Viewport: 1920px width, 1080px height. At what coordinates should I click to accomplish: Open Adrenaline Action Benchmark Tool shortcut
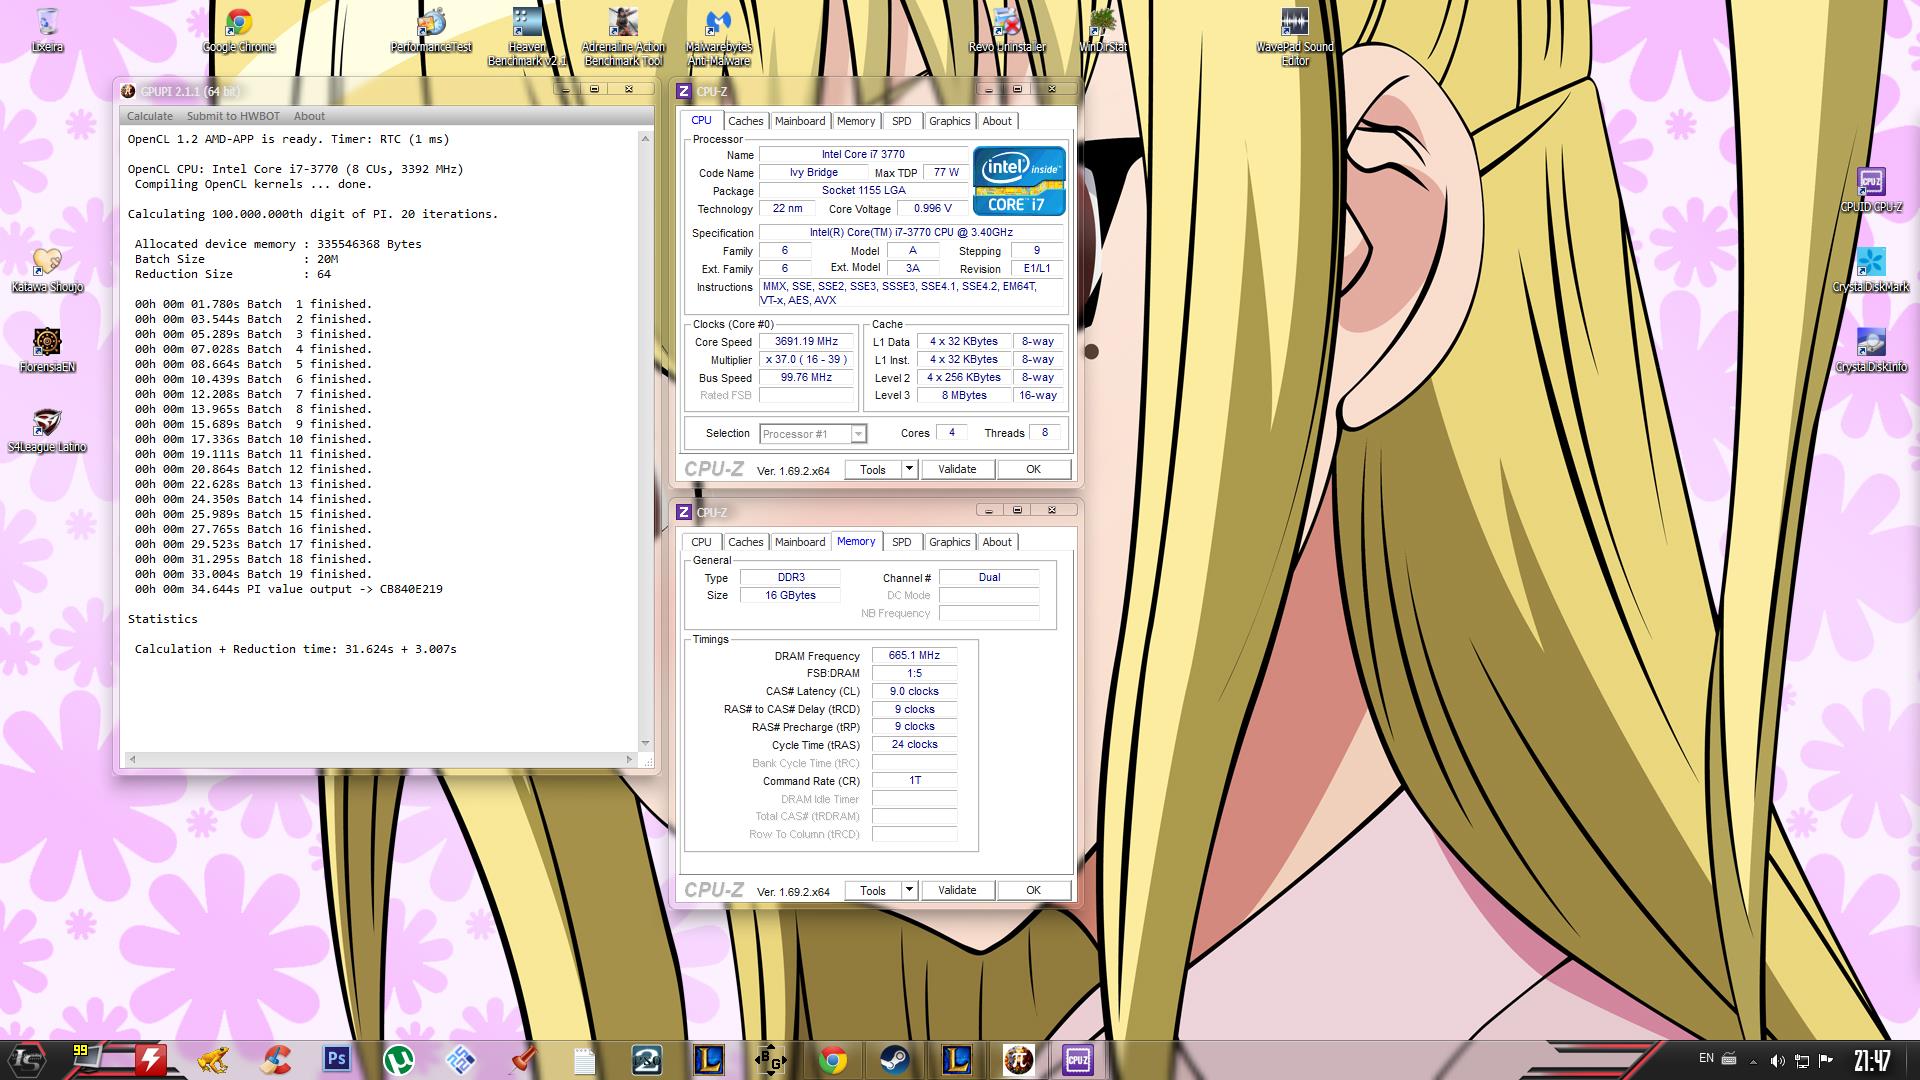coord(623,37)
